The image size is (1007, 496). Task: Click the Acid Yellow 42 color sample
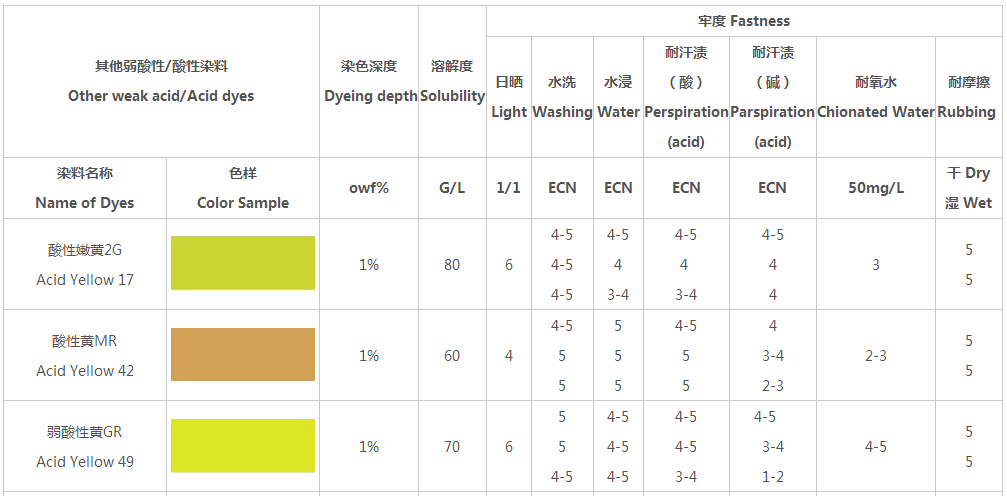(x=243, y=355)
